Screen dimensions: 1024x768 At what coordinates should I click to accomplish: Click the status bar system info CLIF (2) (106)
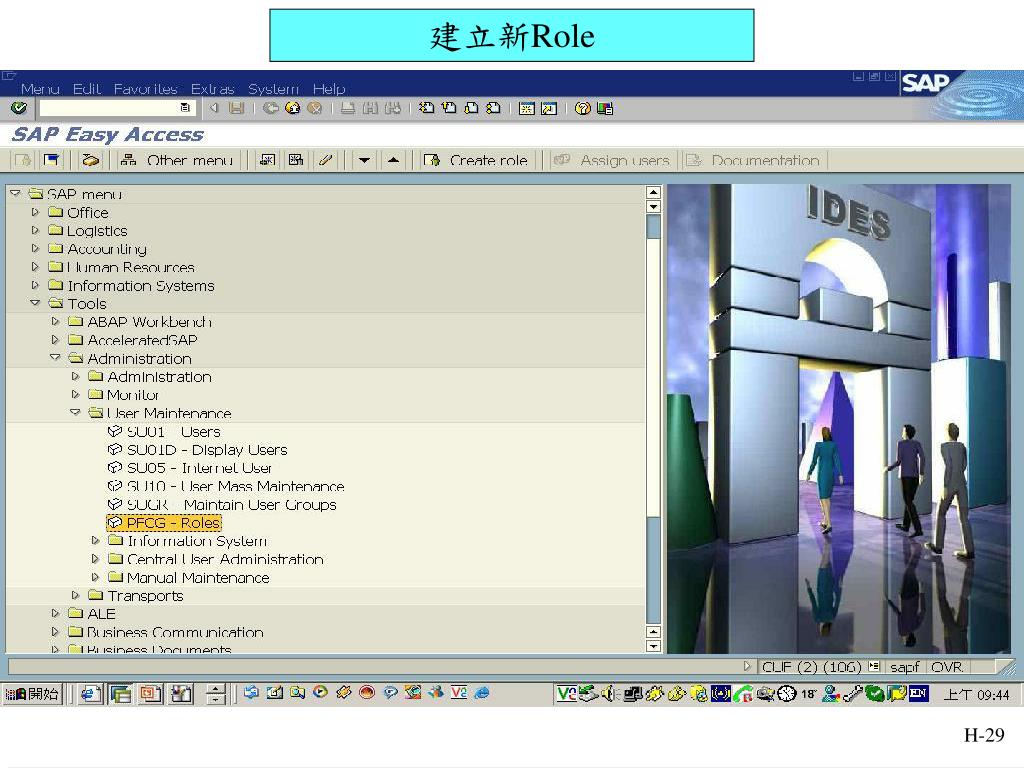[x=812, y=667]
